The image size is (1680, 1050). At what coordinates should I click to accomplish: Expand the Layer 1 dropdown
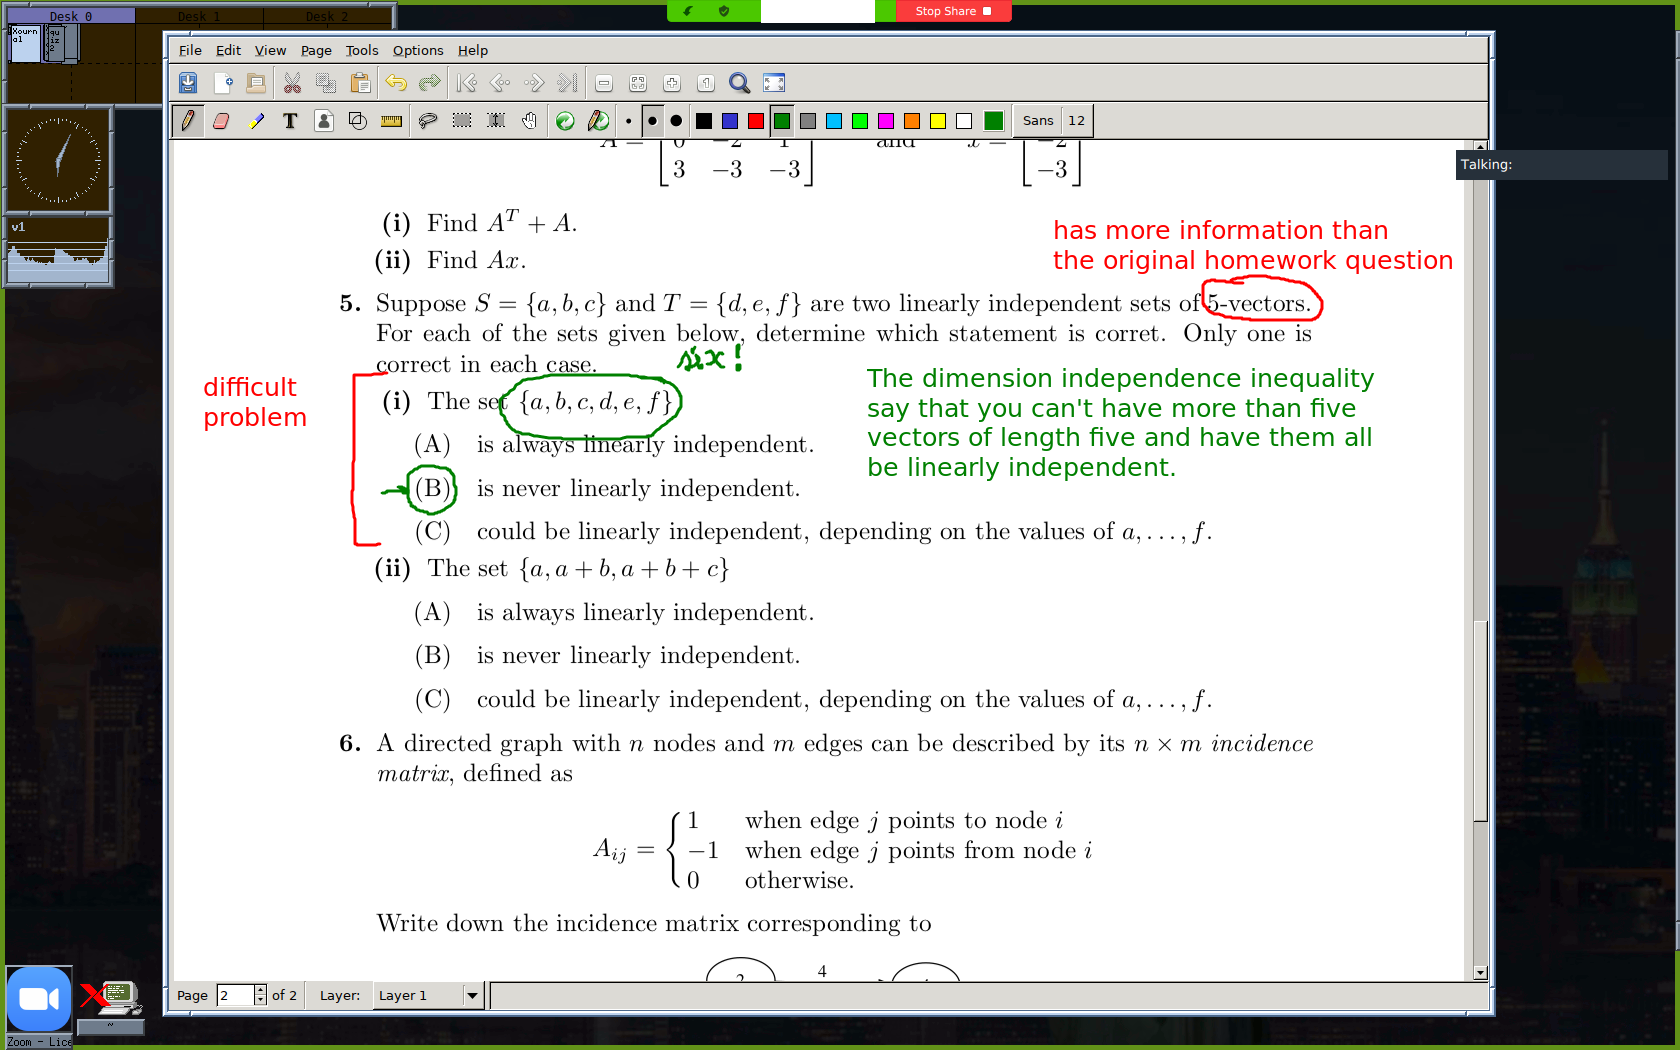click(472, 995)
